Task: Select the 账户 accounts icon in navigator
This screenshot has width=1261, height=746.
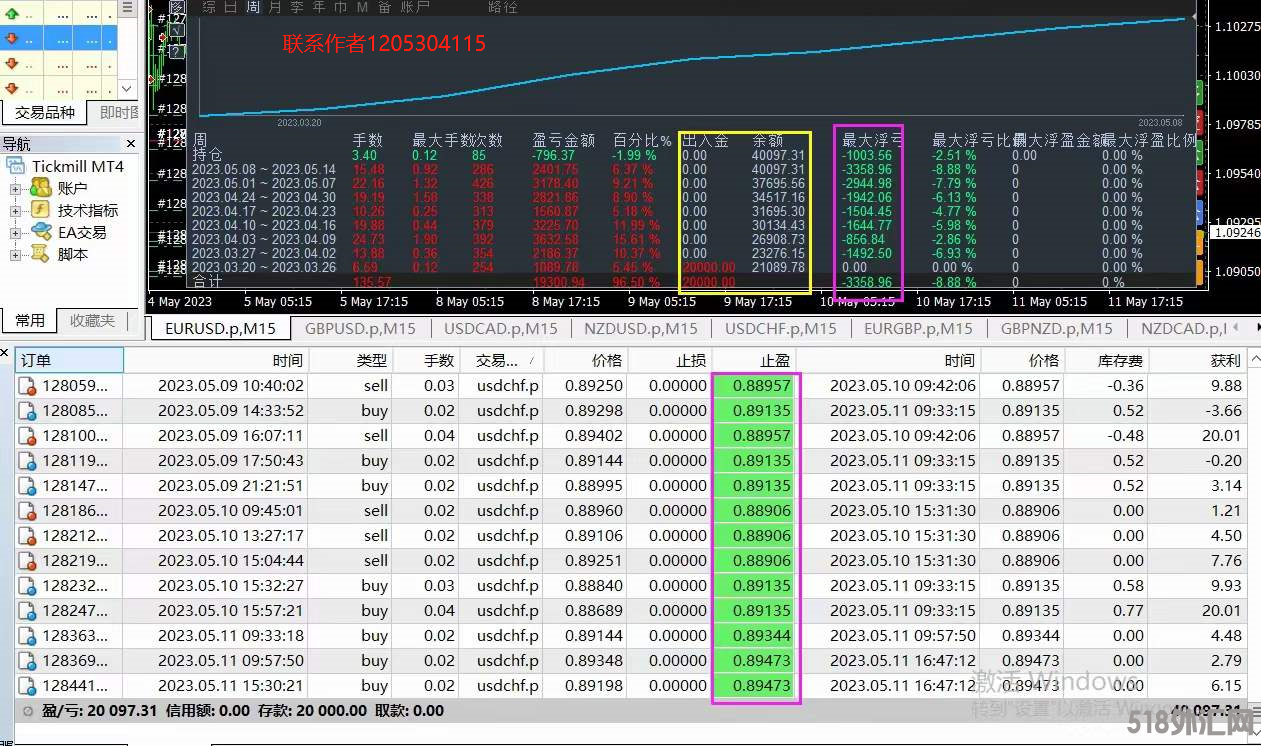Action: [41, 188]
